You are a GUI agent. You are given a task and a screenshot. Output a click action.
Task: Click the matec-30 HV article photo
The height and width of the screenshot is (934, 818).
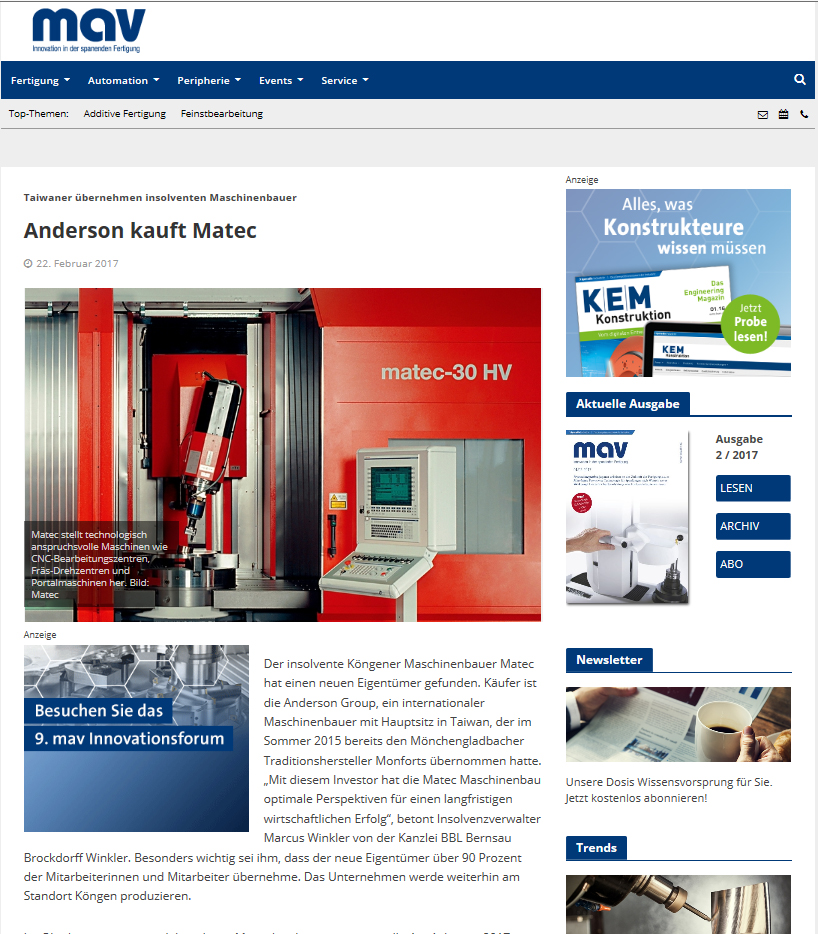coord(283,455)
